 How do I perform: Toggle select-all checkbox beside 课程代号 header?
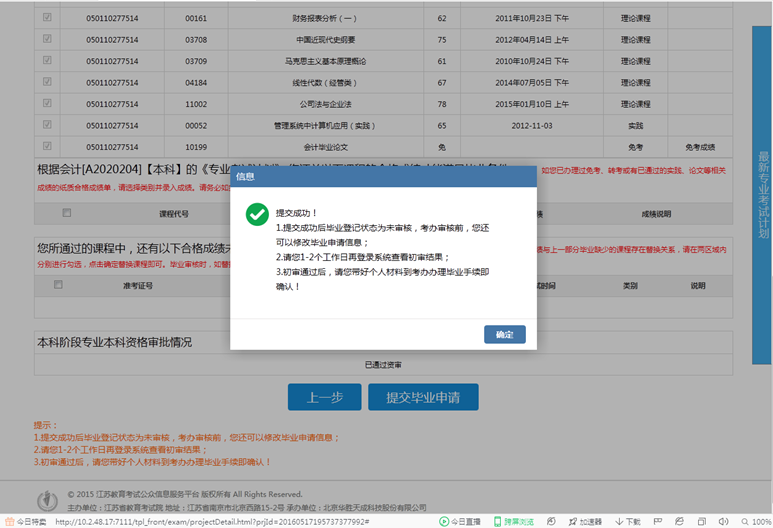coord(67,213)
